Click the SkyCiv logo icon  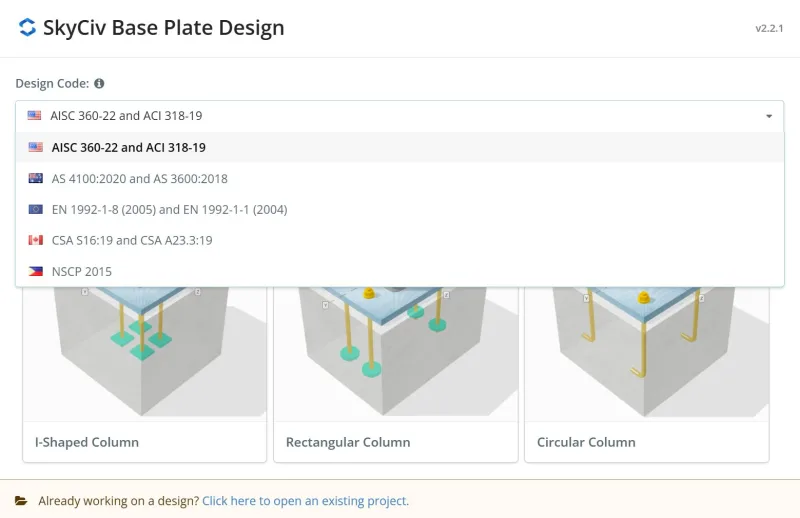pos(27,28)
